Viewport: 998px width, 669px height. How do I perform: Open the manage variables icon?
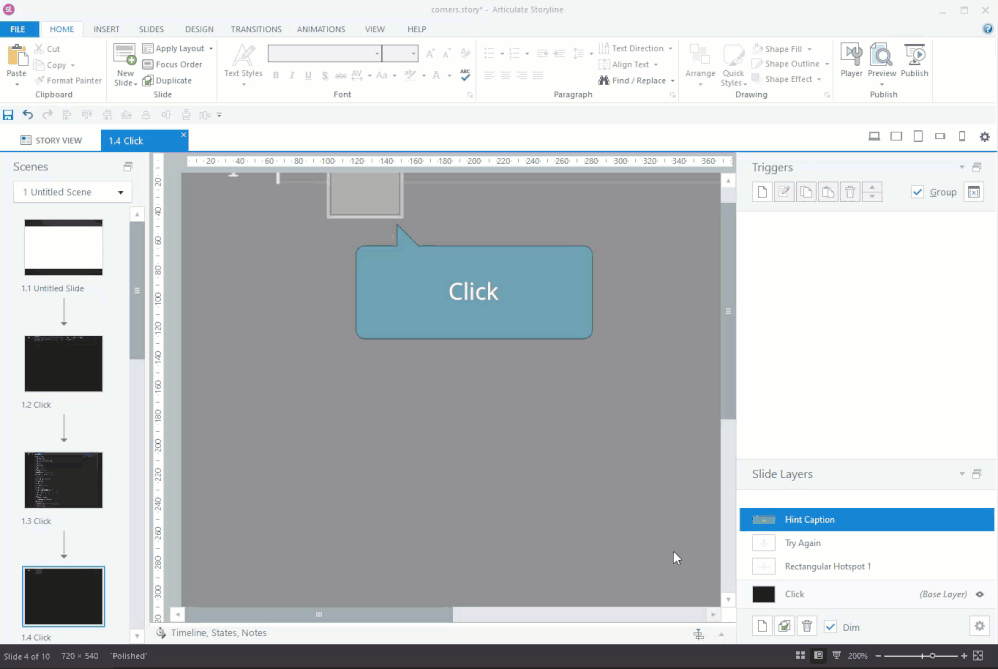(x=975, y=192)
